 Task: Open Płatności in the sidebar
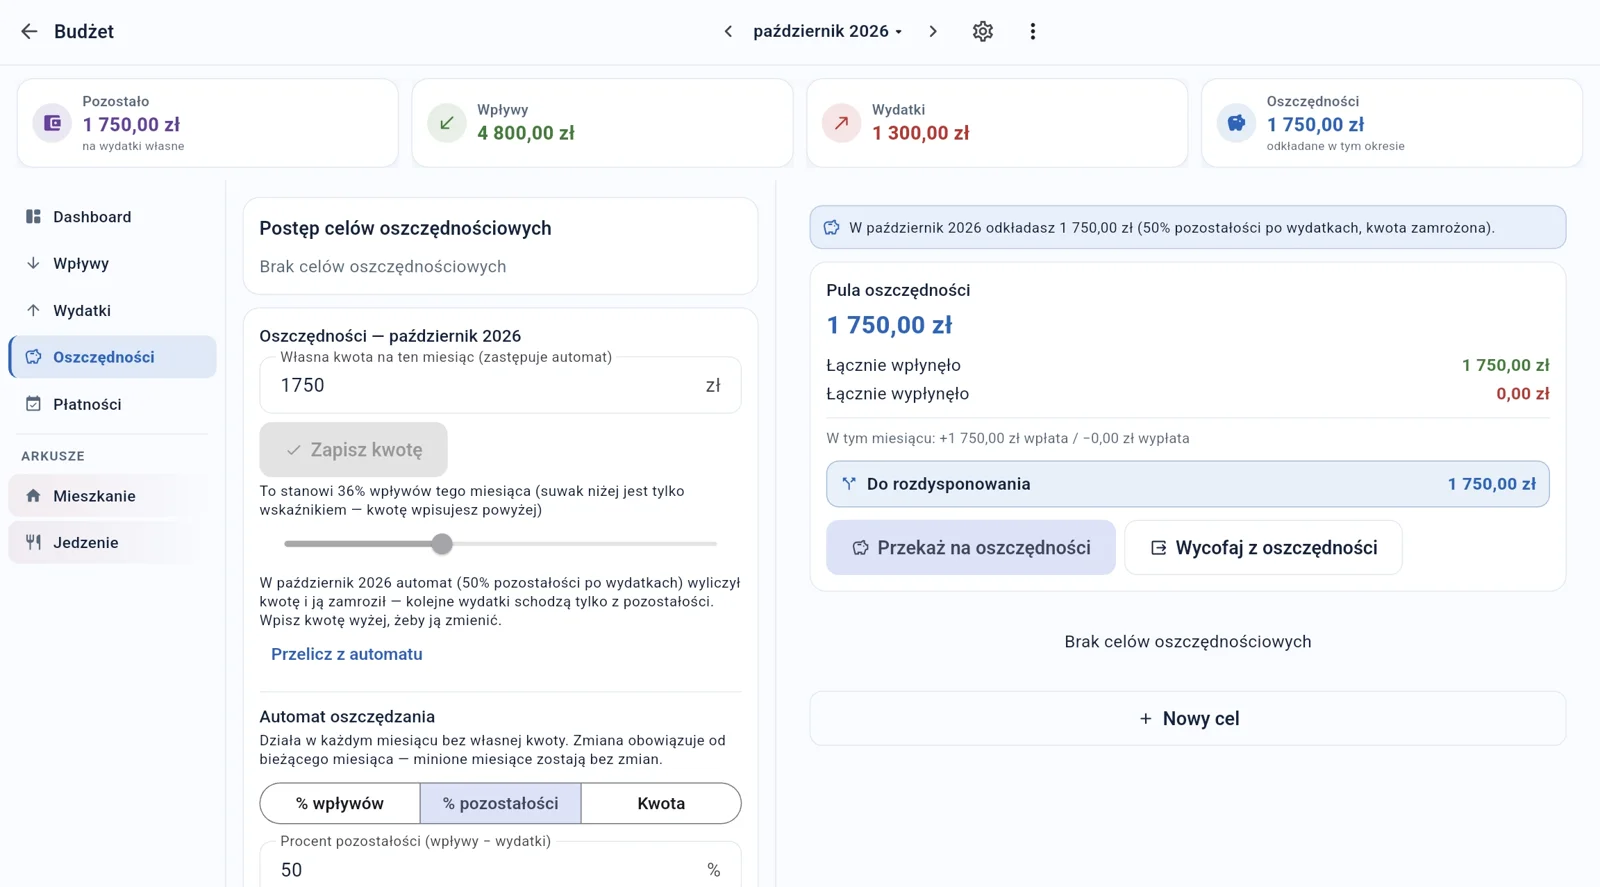tap(112, 404)
